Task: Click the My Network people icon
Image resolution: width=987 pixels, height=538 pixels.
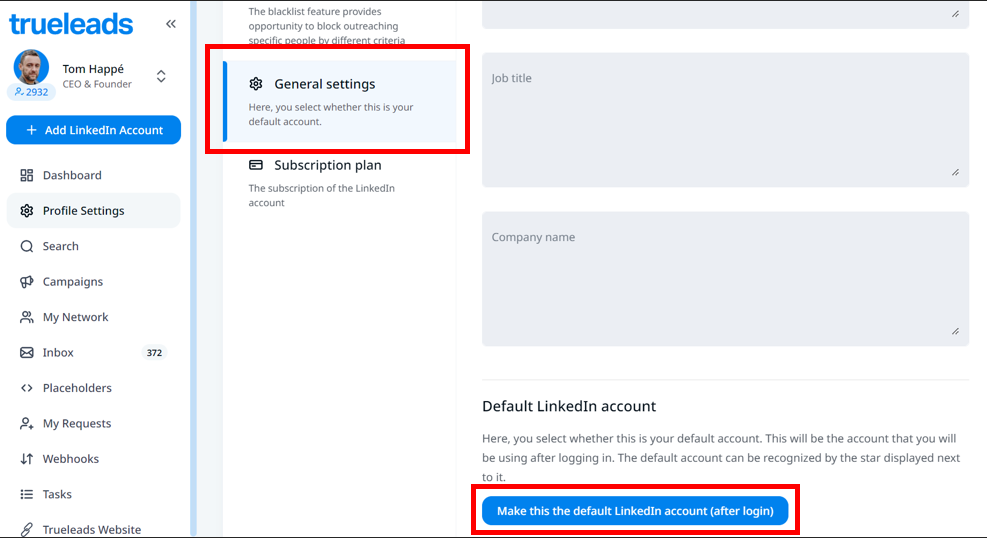Action: pos(27,317)
